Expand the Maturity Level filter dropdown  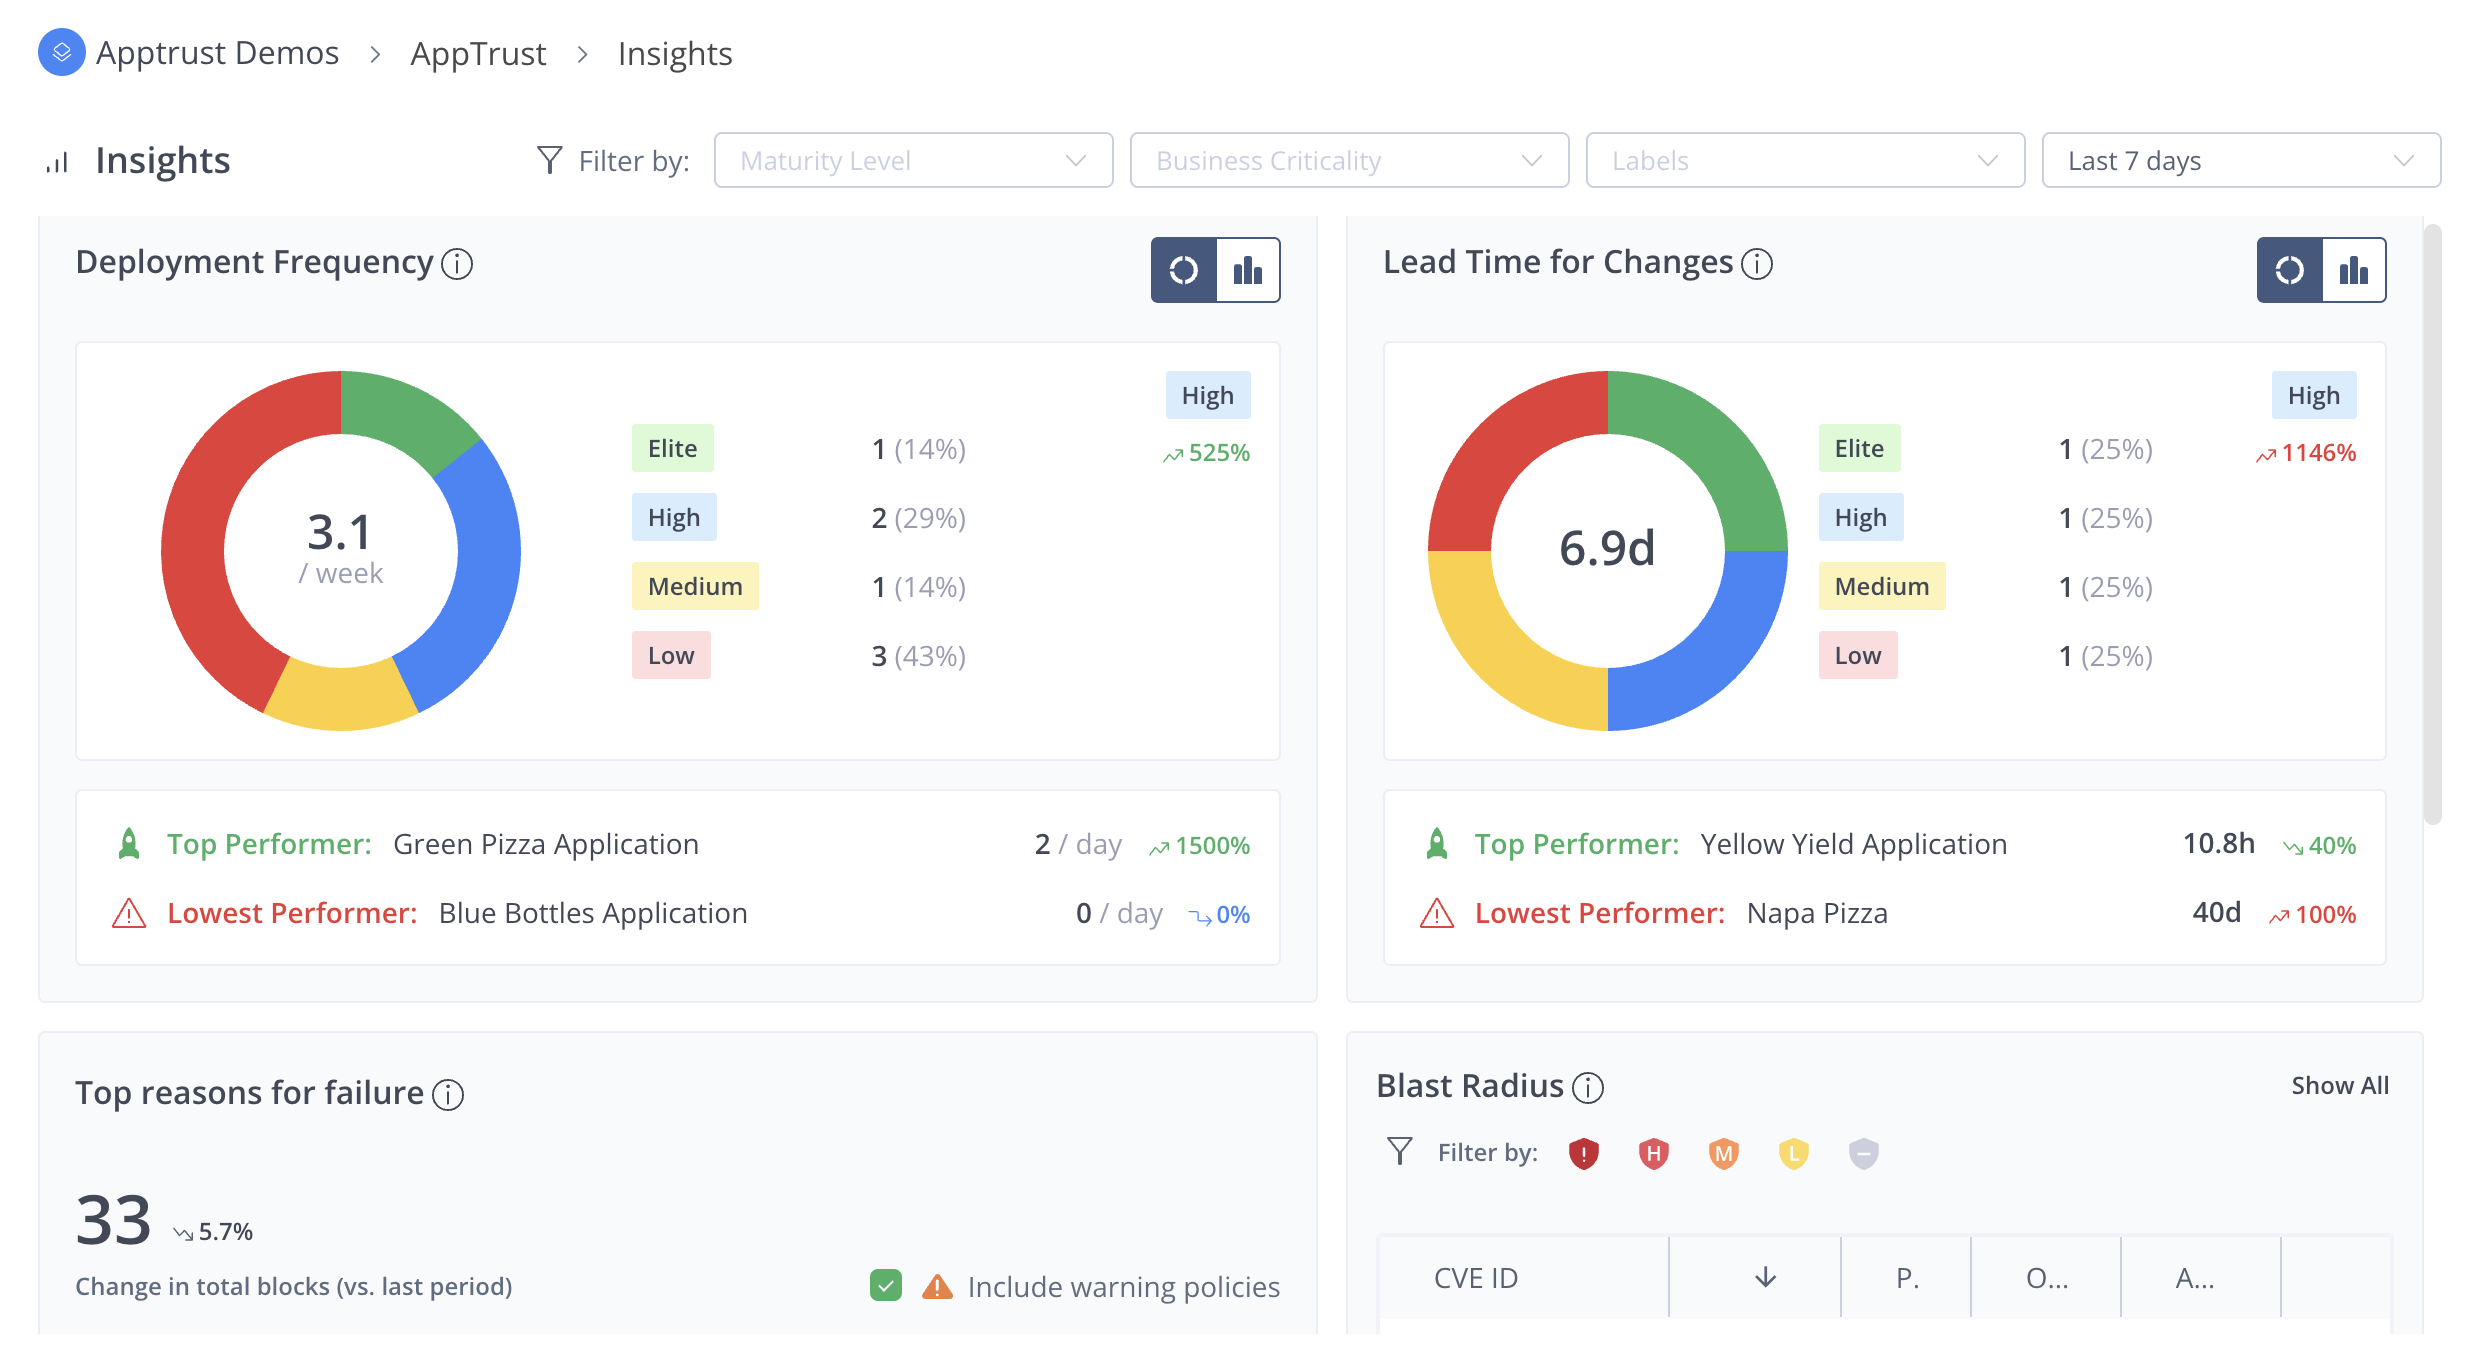(912, 160)
